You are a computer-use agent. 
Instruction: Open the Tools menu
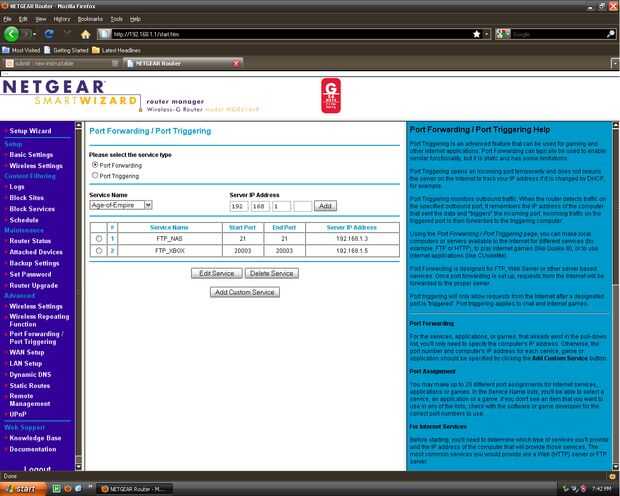click(117, 19)
